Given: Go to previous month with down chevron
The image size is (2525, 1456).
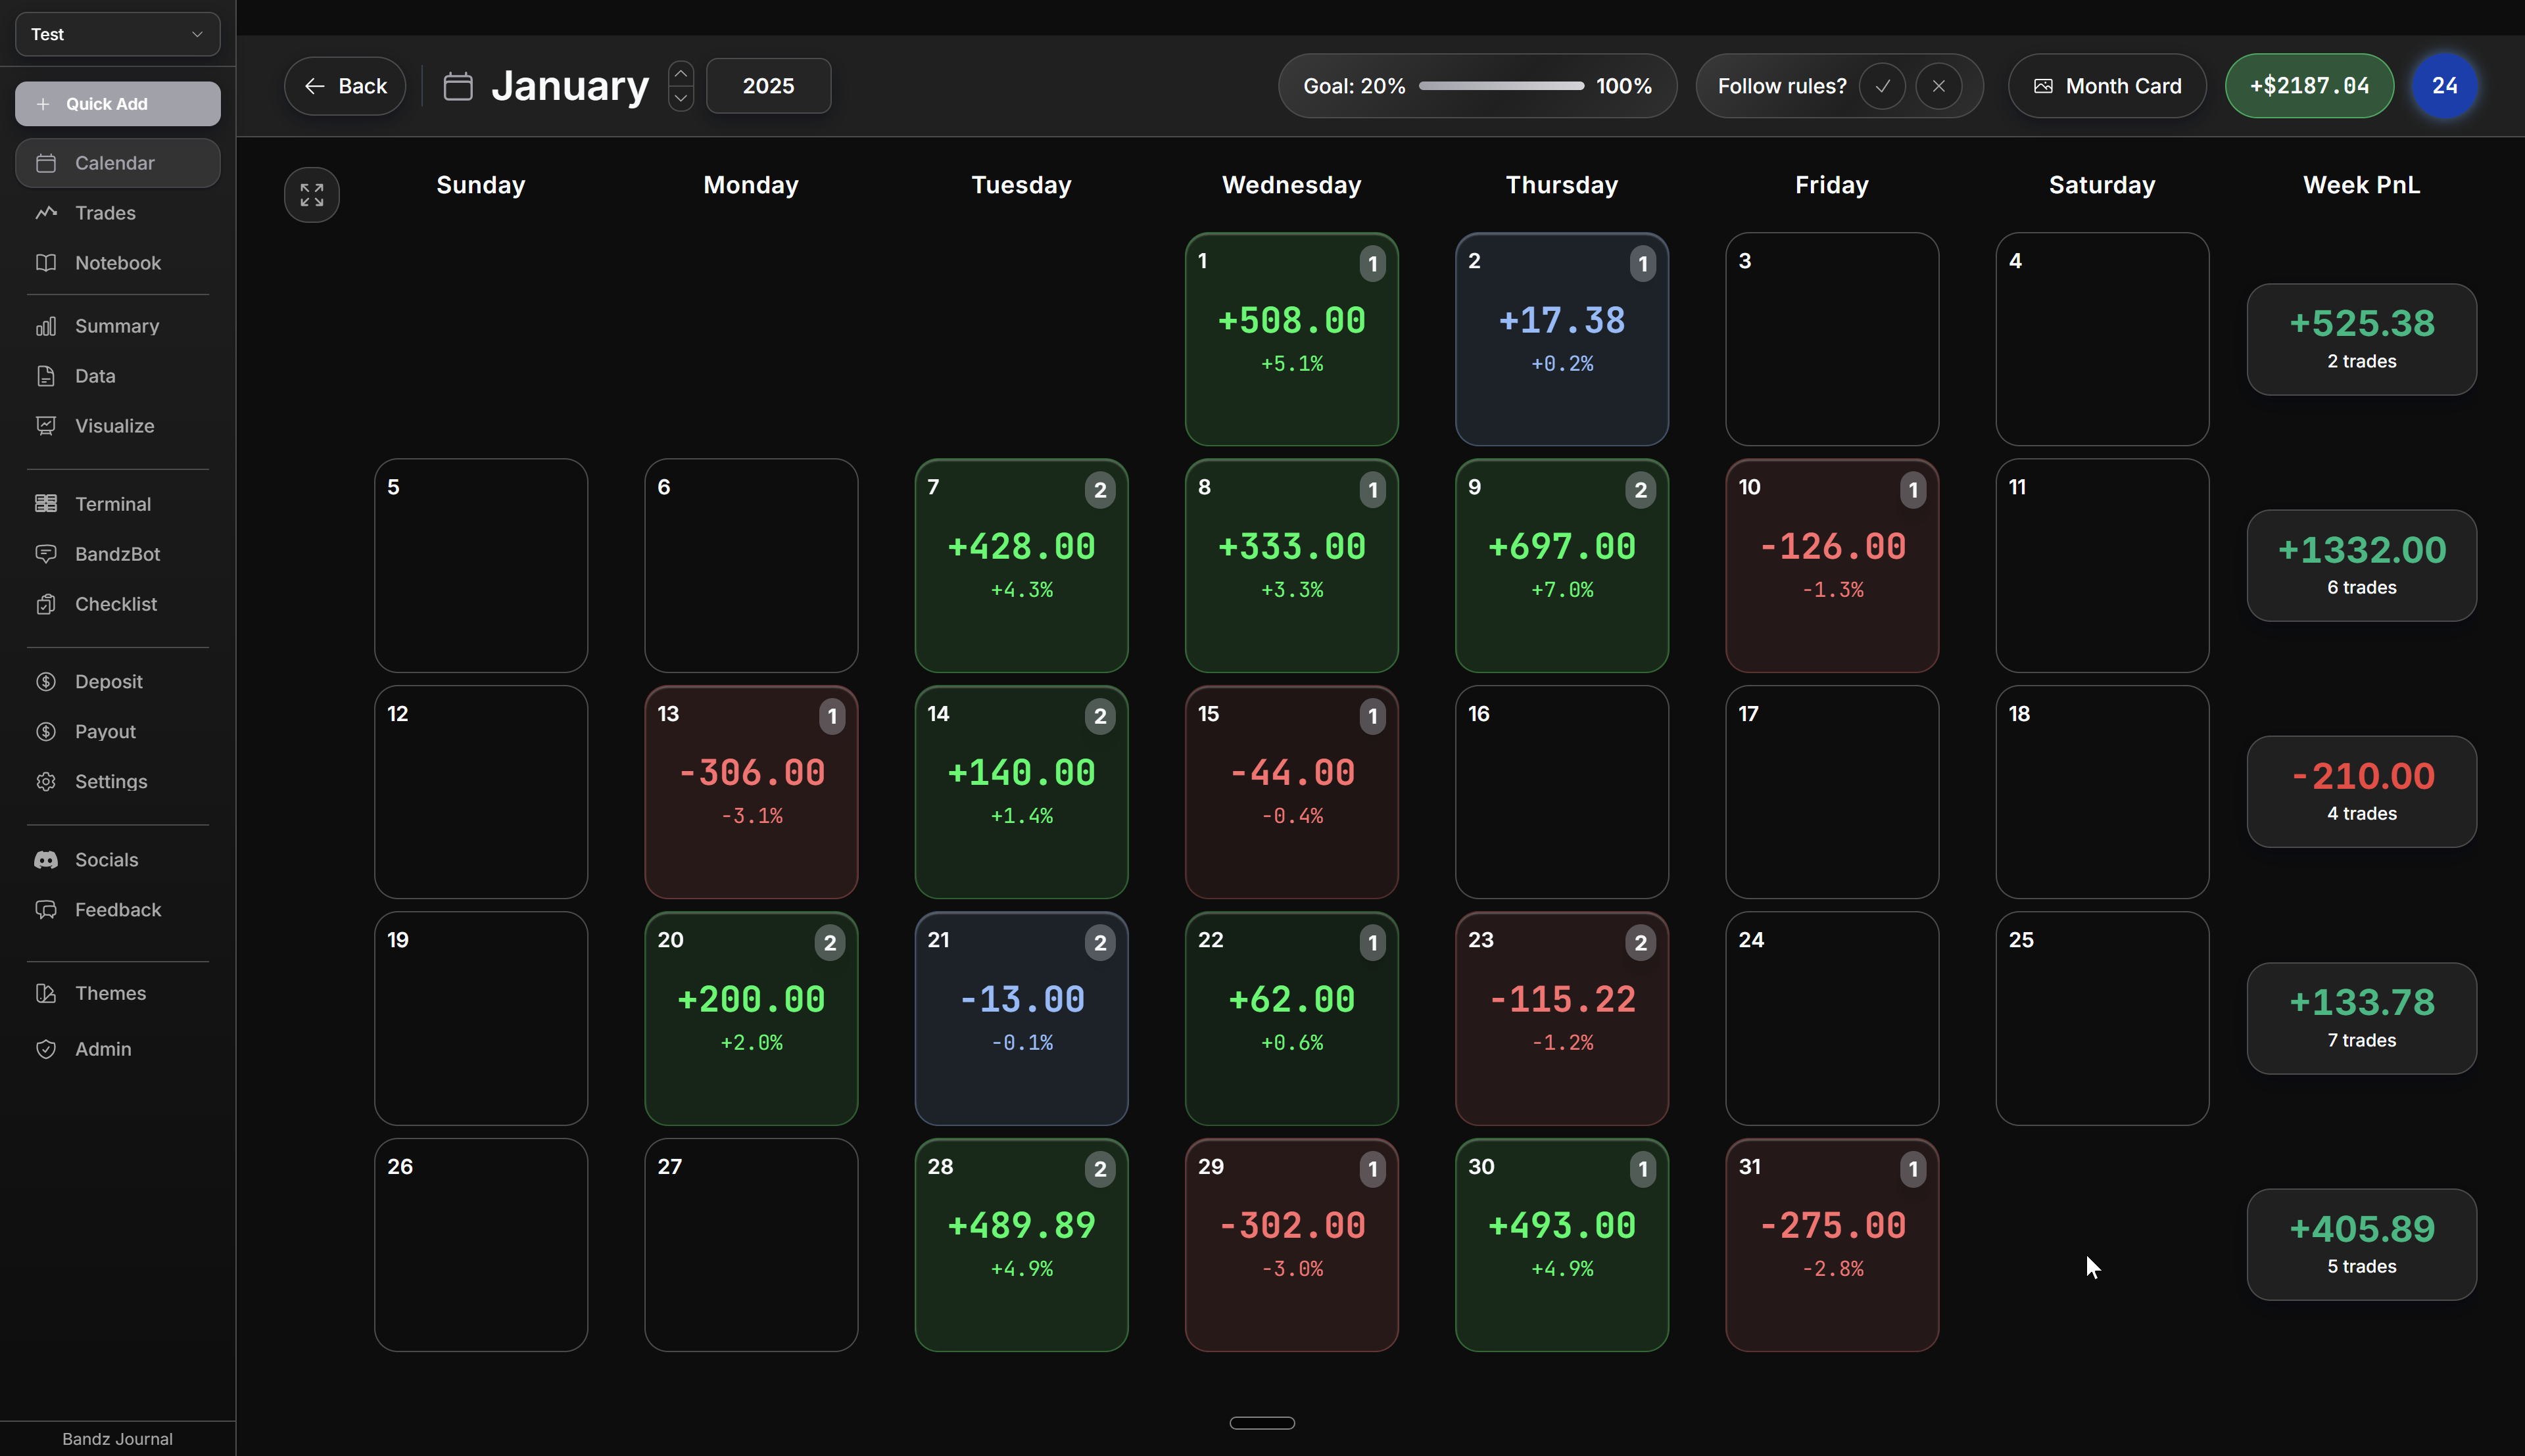Looking at the screenshot, I should [x=681, y=98].
